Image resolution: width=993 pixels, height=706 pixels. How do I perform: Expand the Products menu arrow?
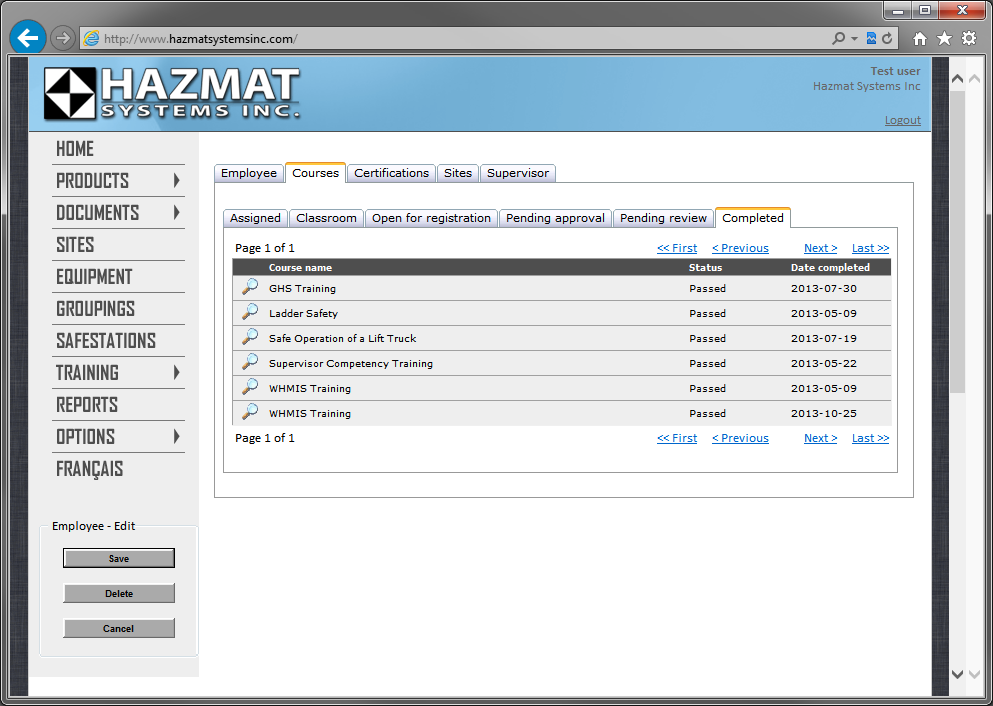pos(176,181)
